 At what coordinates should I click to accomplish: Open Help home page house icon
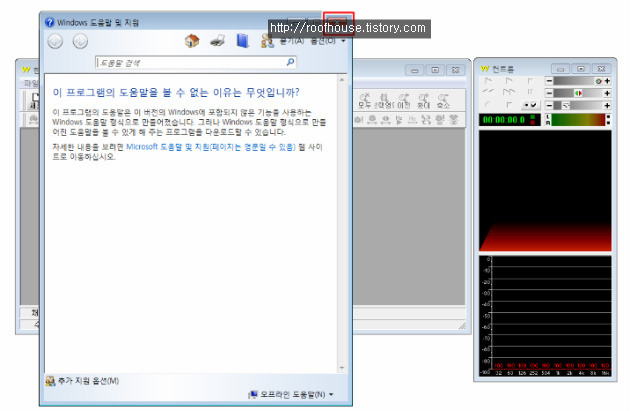(192, 41)
